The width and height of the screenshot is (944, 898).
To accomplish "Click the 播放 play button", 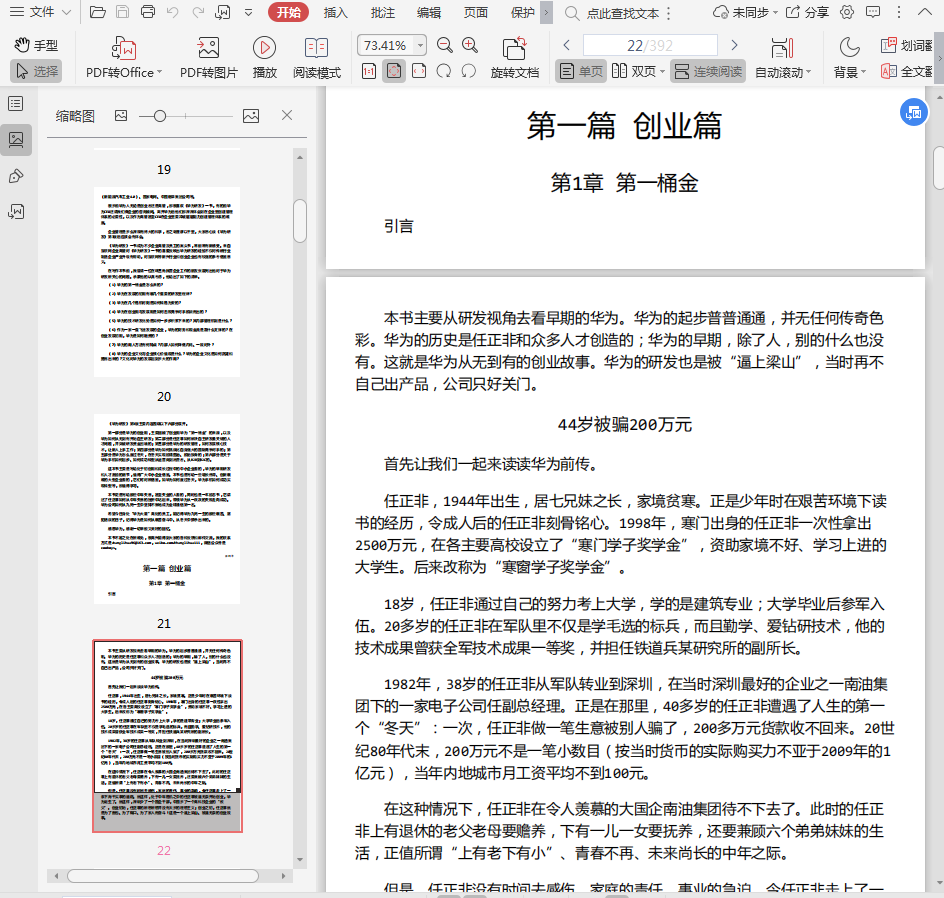I will pos(264,58).
